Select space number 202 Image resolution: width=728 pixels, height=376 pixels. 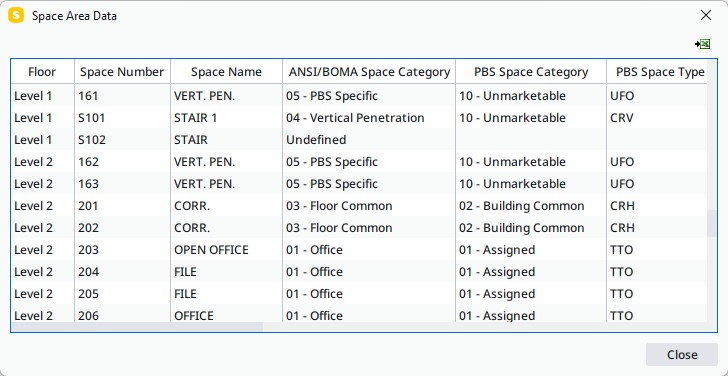click(122, 228)
